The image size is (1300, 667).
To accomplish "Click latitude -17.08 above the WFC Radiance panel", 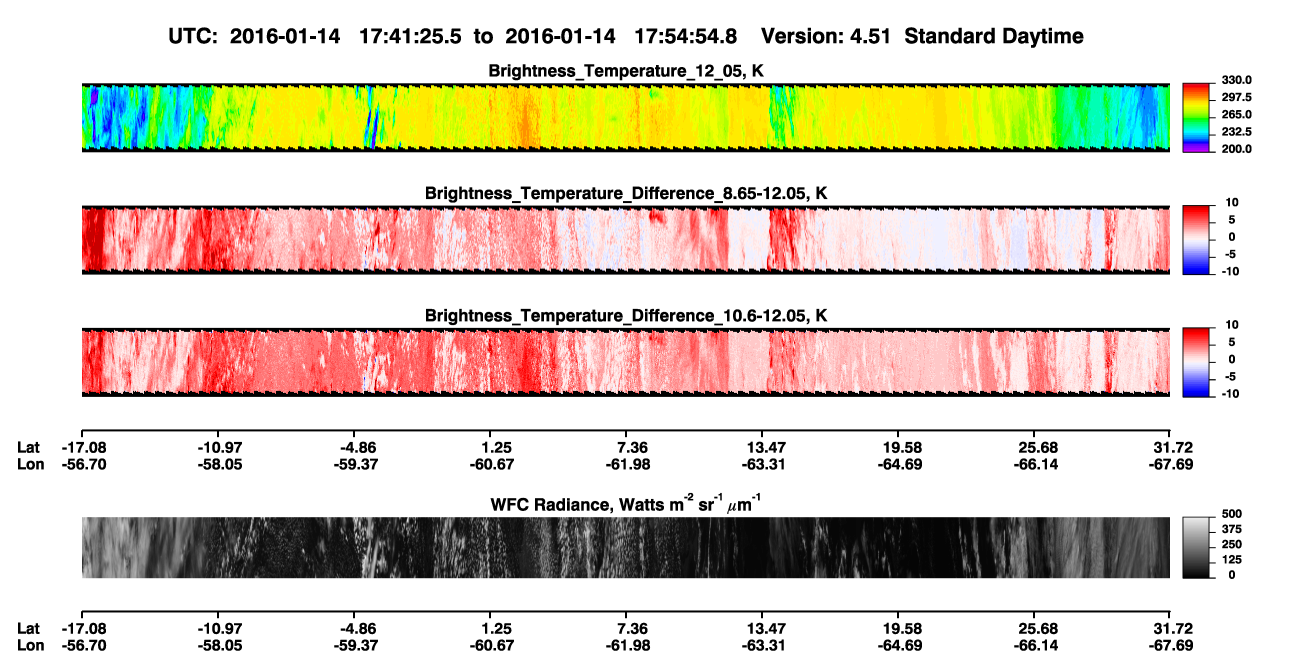I will 84,447.
